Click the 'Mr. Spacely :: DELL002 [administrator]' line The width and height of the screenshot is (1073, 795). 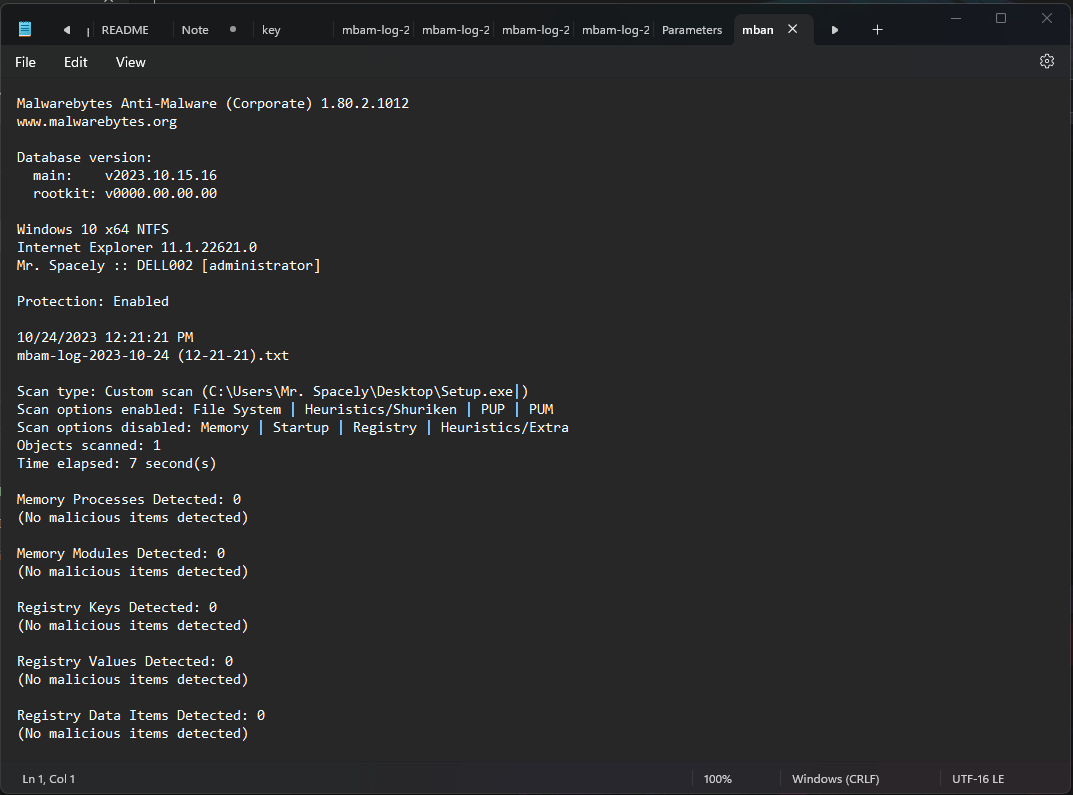[x=168, y=265]
